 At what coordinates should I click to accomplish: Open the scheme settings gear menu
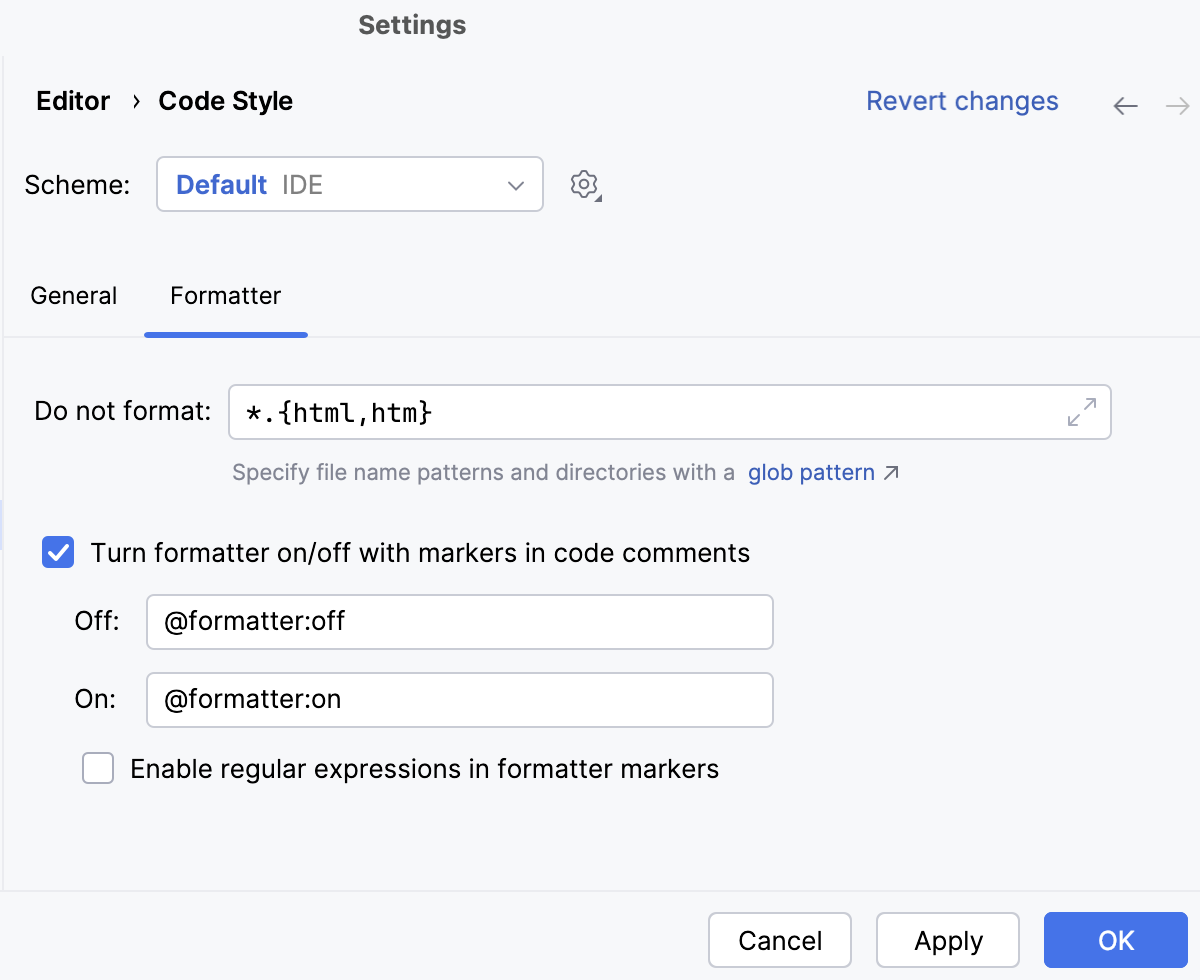coord(584,184)
